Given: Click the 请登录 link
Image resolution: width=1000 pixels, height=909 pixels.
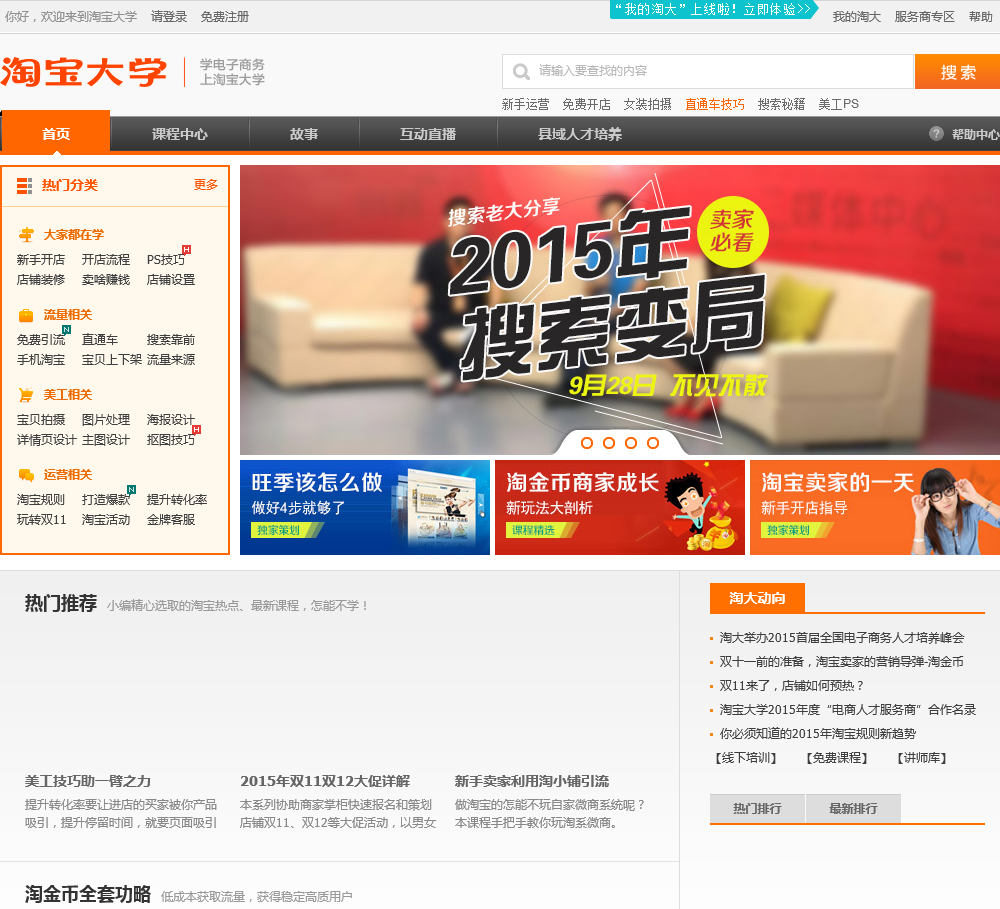Looking at the screenshot, I should pos(169,17).
